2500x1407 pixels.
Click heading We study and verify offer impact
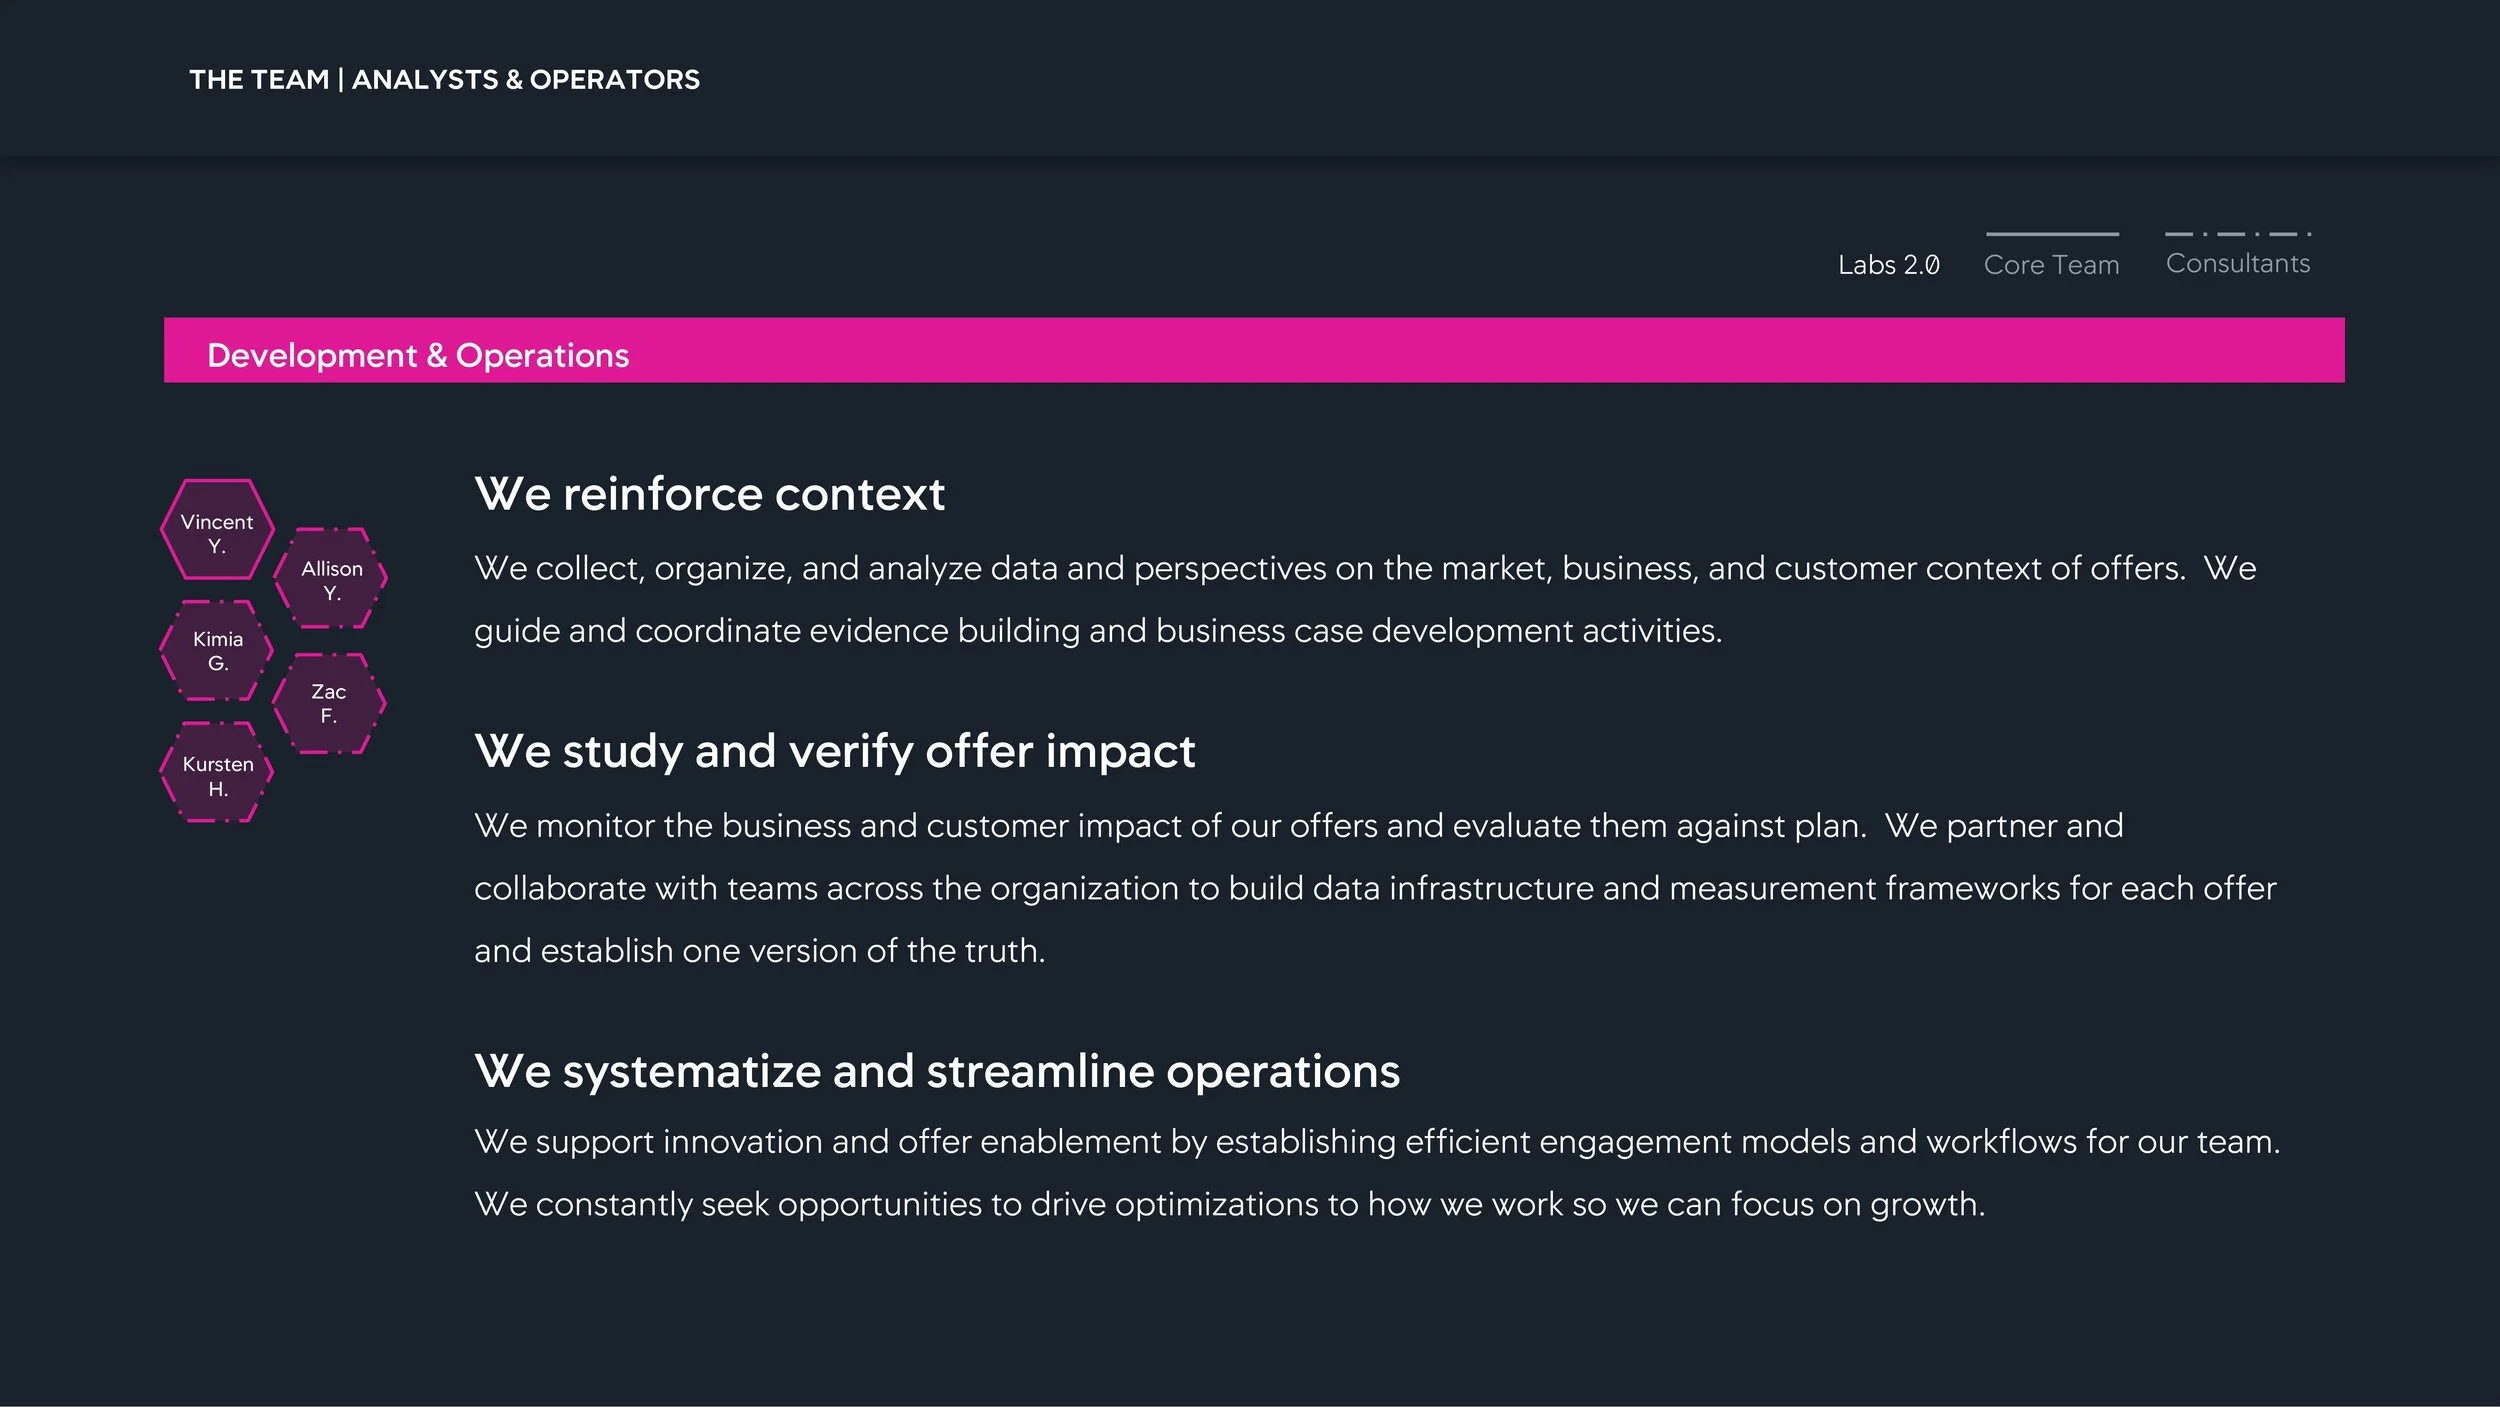pyautogui.click(x=834, y=751)
